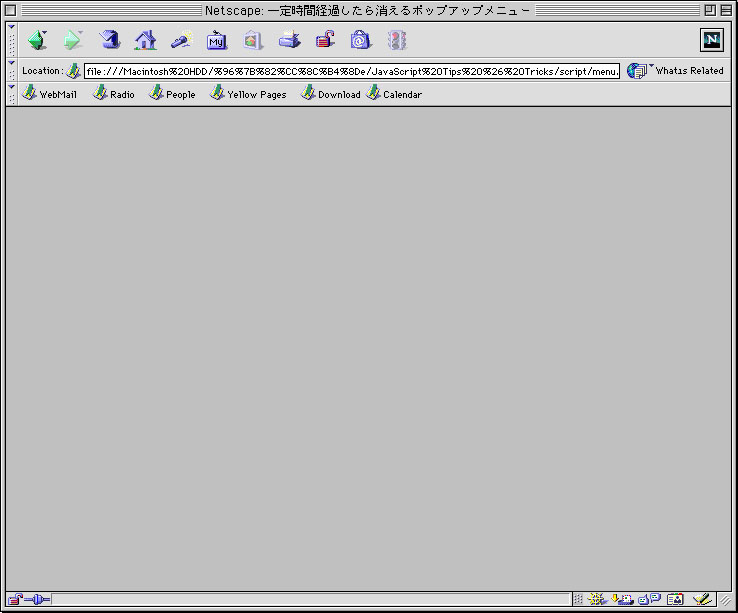Open Composer from the component bar
This screenshot has height=613, width=738.
click(702, 599)
